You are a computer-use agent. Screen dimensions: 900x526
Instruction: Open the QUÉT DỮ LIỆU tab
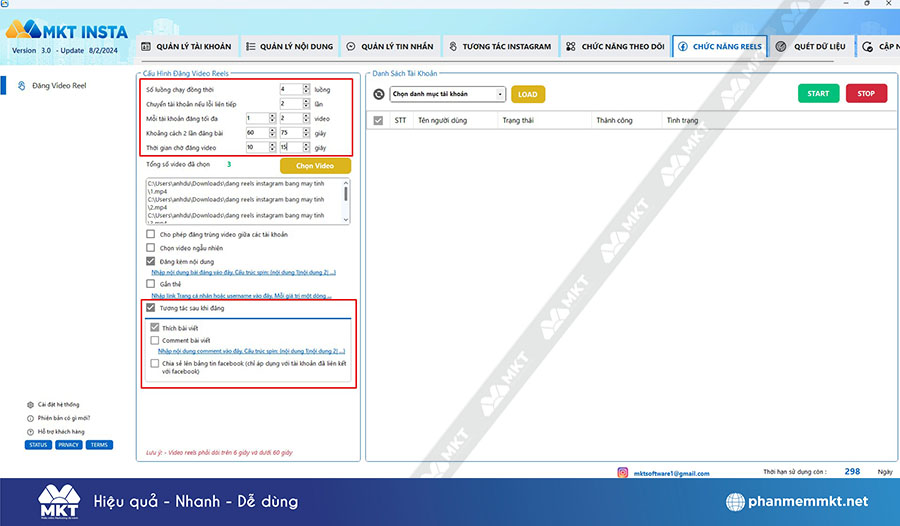point(812,47)
